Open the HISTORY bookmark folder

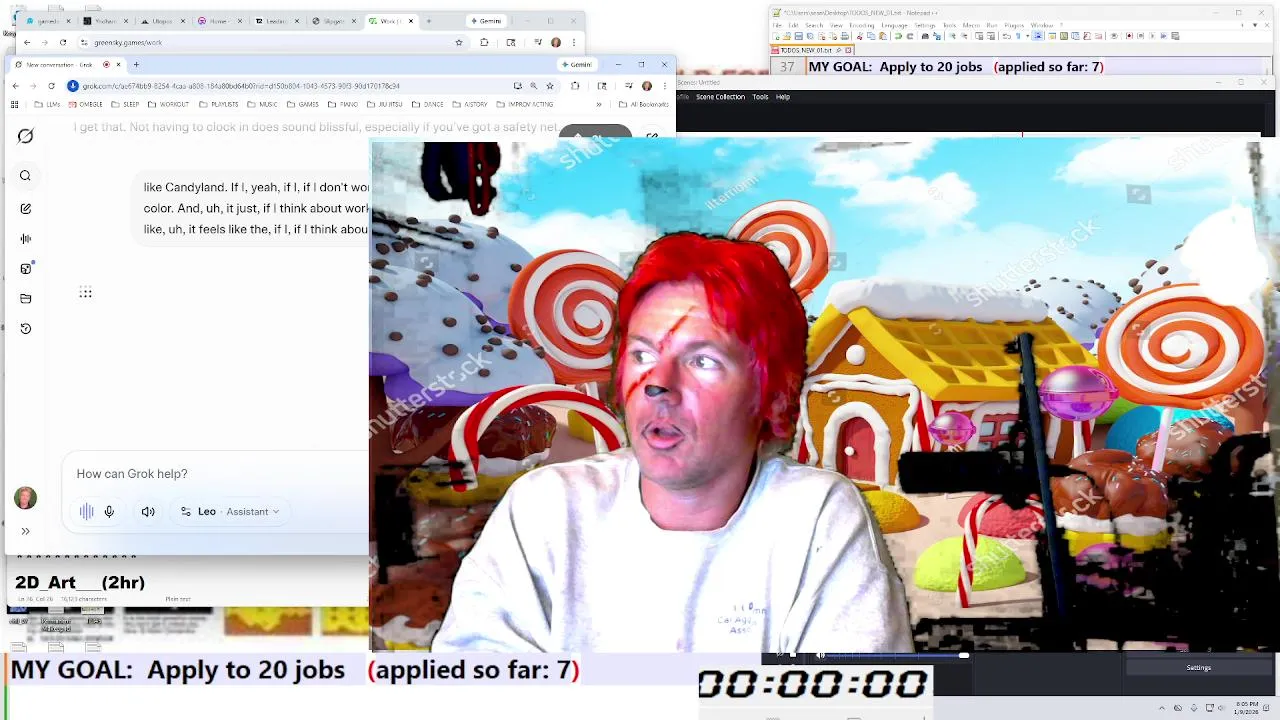[469, 104]
